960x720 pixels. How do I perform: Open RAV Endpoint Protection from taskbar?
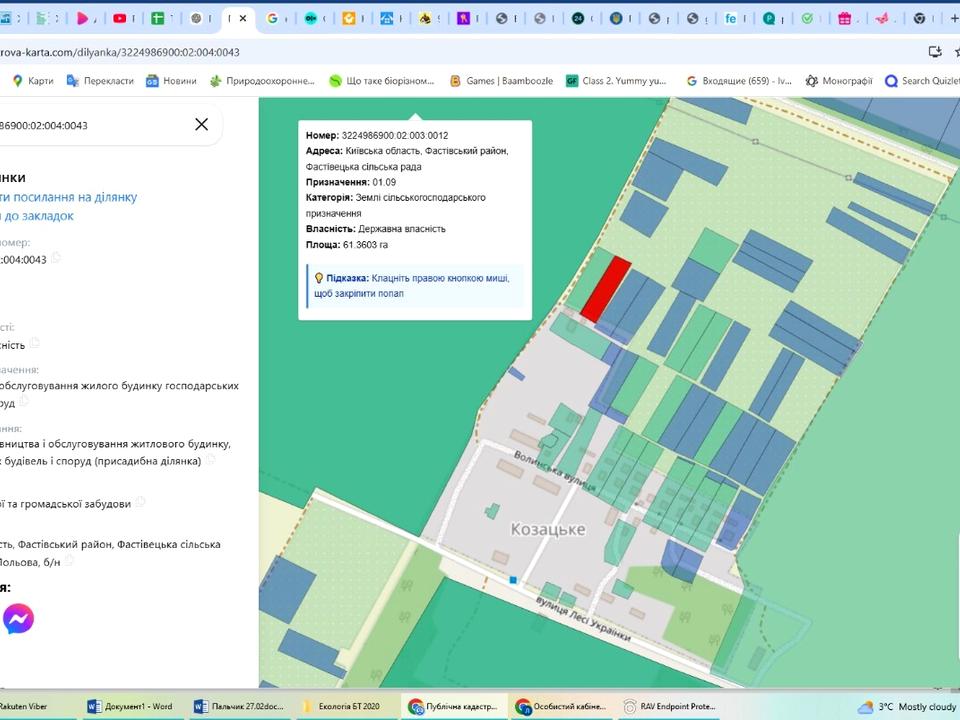click(x=668, y=706)
